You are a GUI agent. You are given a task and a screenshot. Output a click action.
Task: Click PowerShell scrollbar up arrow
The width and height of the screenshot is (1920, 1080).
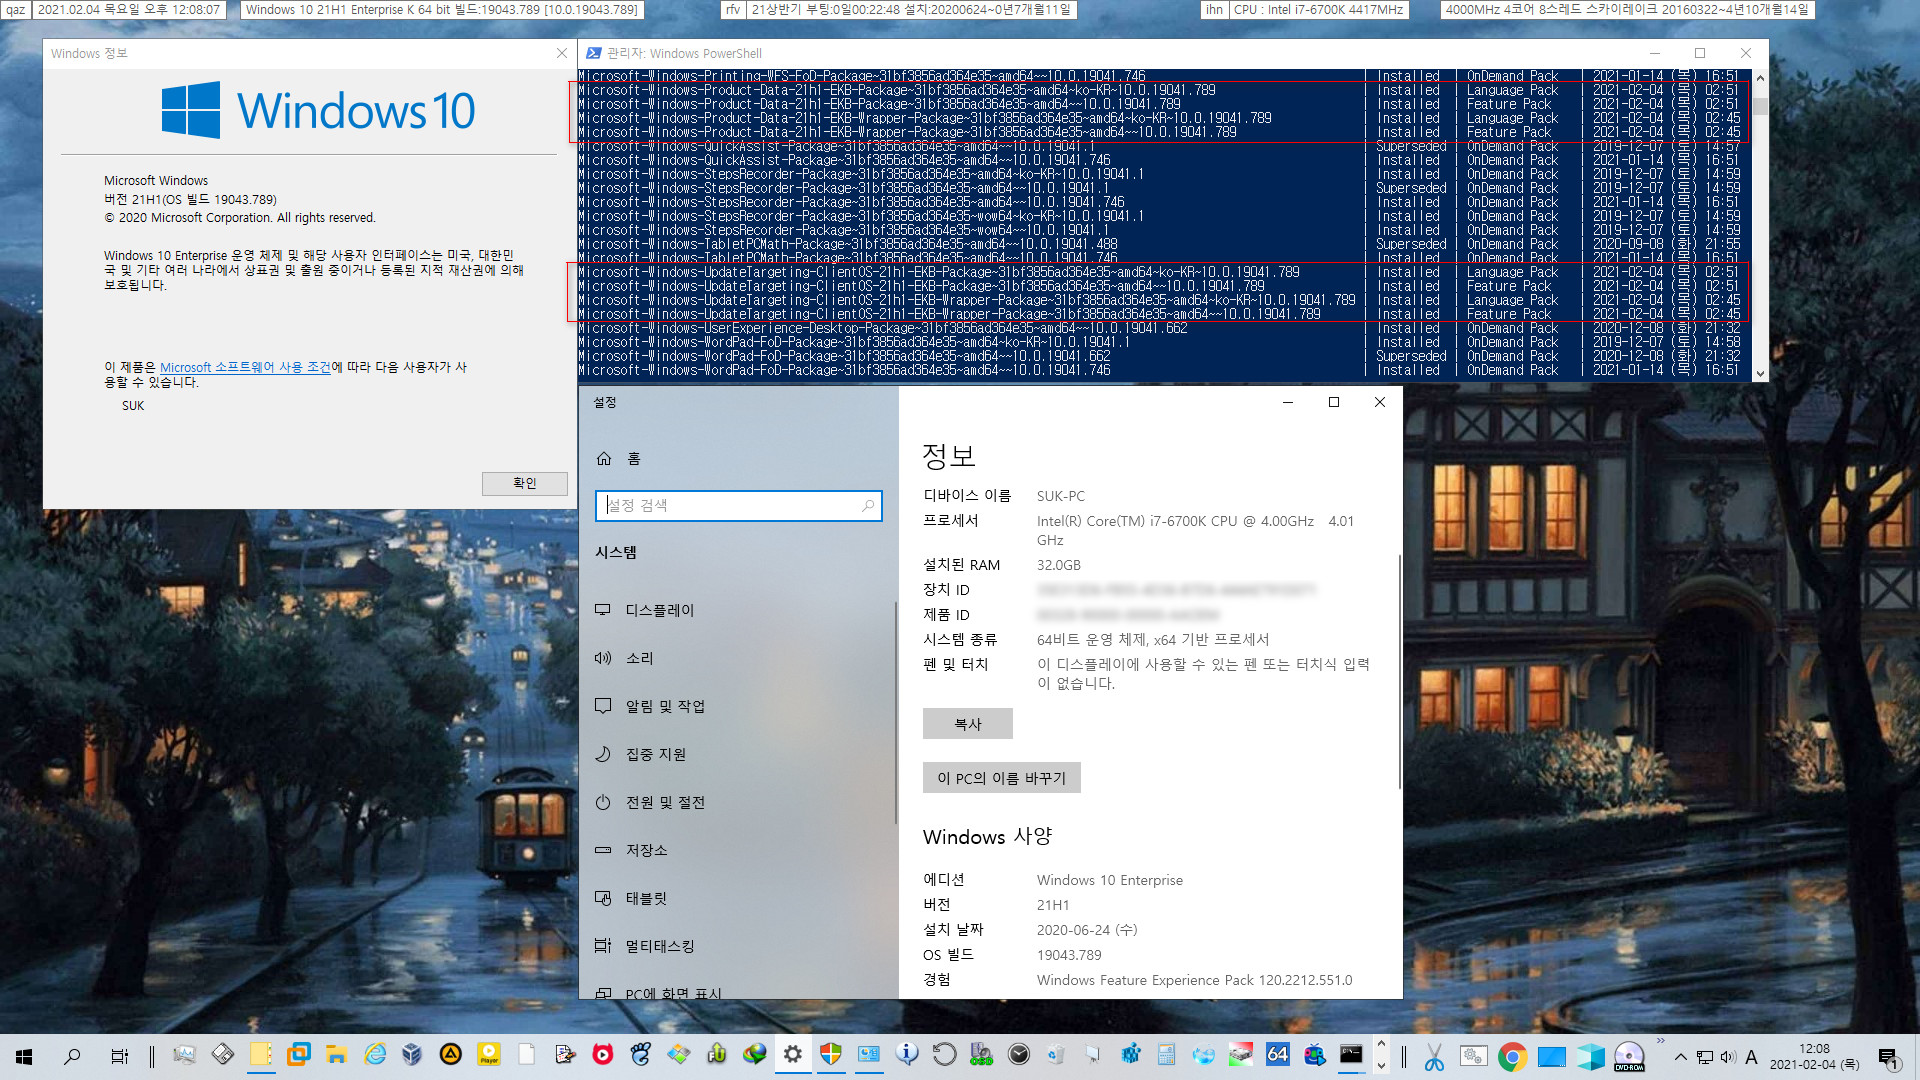tap(1760, 78)
